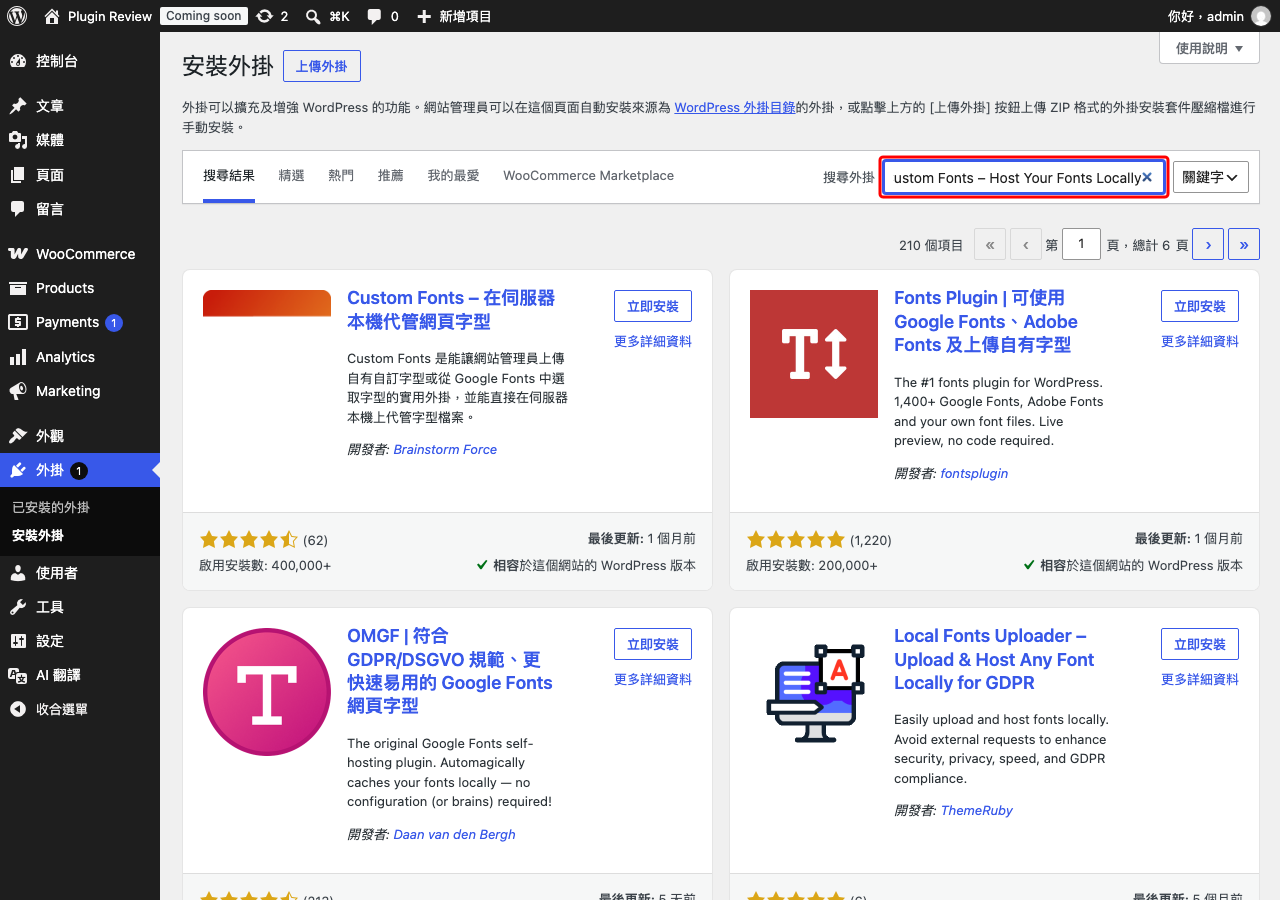Click the plugin search input field

point(1024,177)
